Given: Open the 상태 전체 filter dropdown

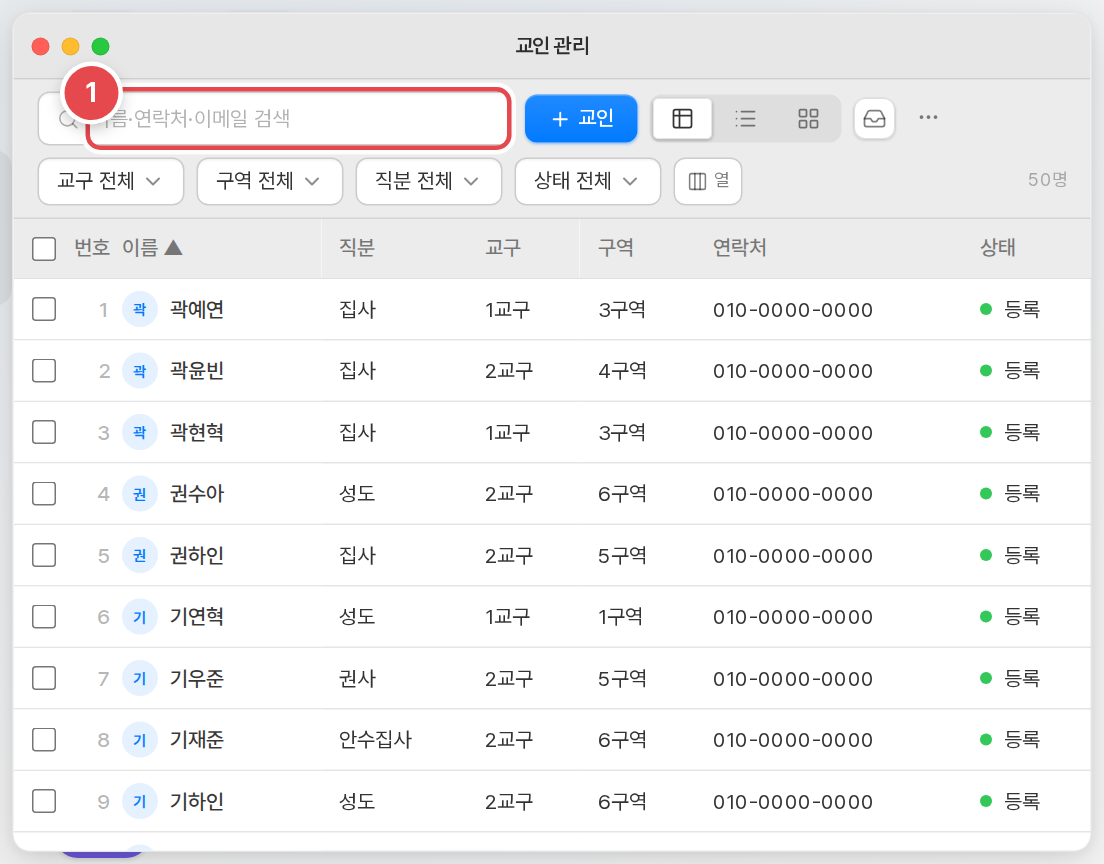Looking at the screenshot, I should coord(588,182).
